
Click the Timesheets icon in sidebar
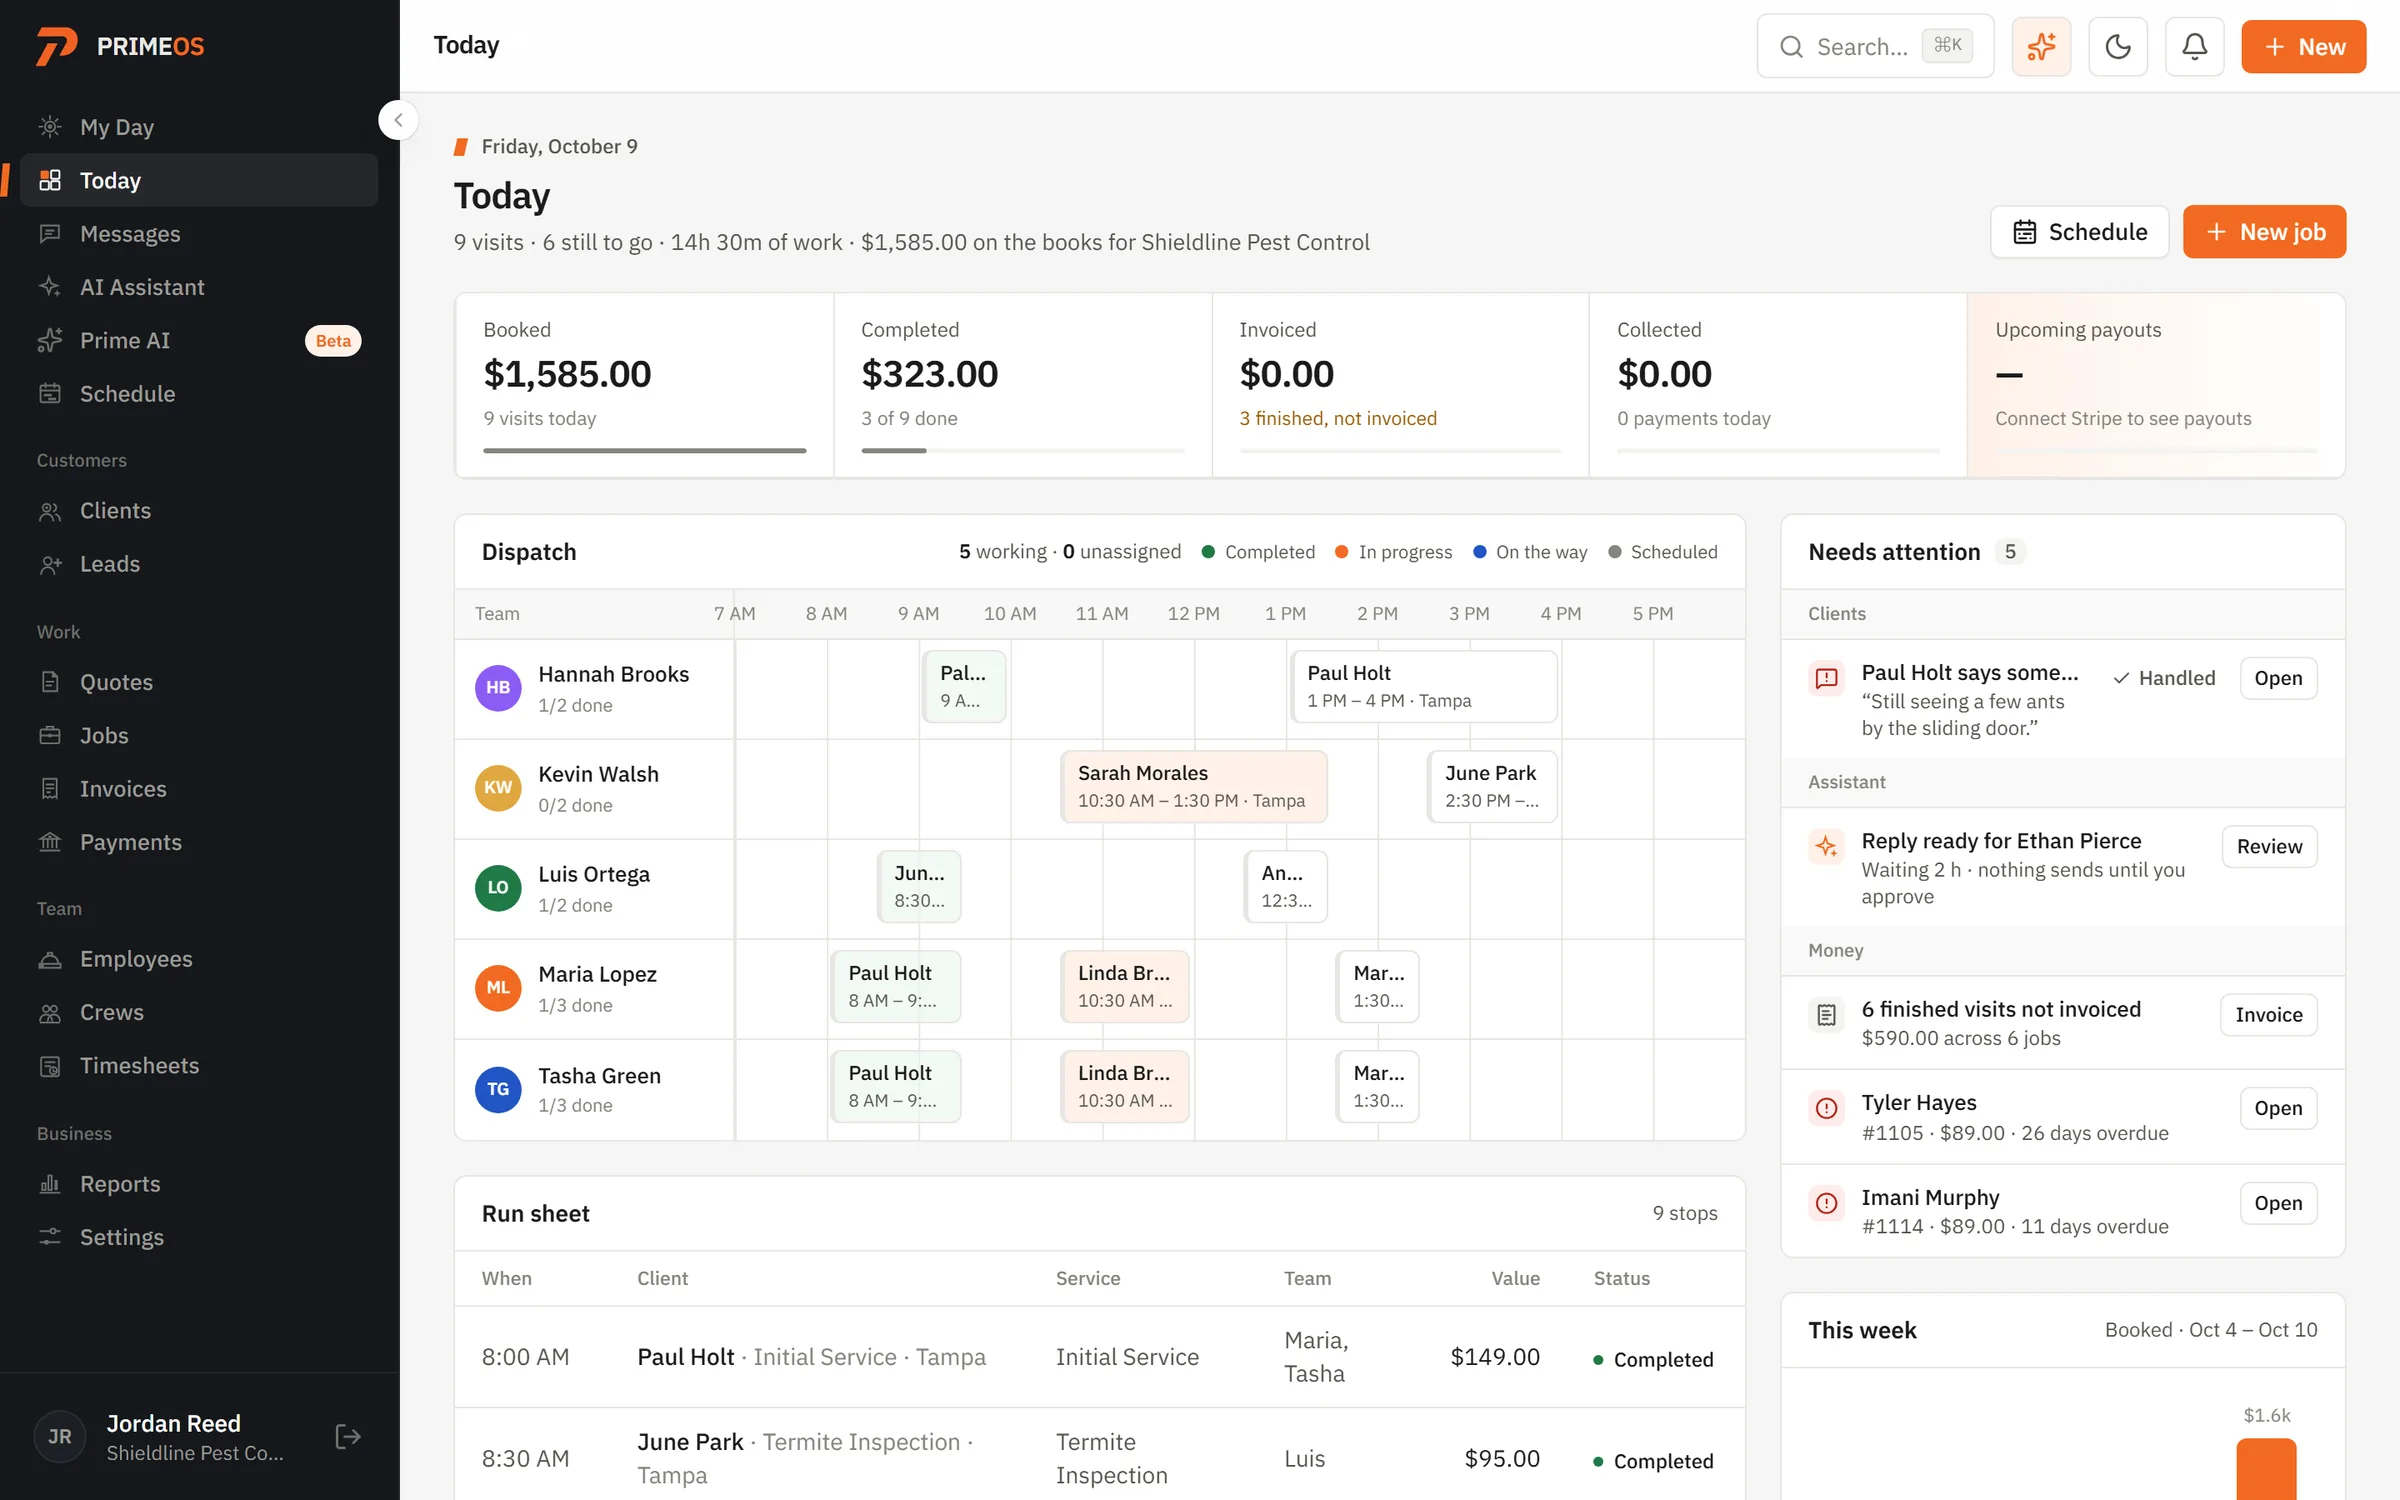(50, 1066)
